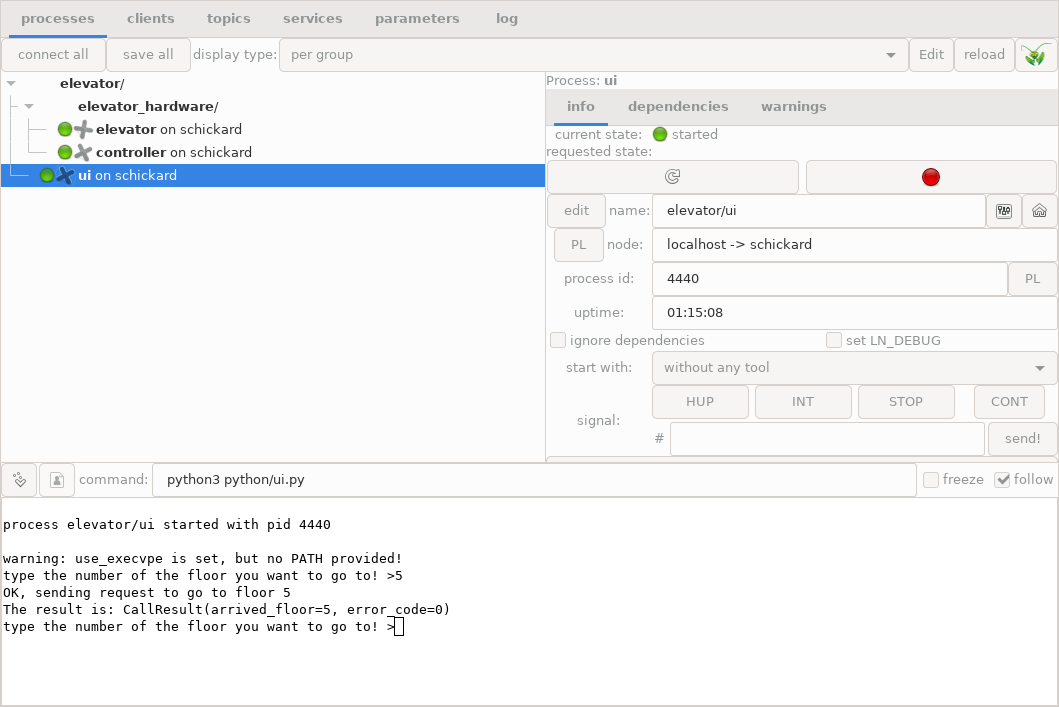Viewport: 1059px width, 707px height.
Task: Click the use_execvpe warning line in output
Action: point(203,558)
